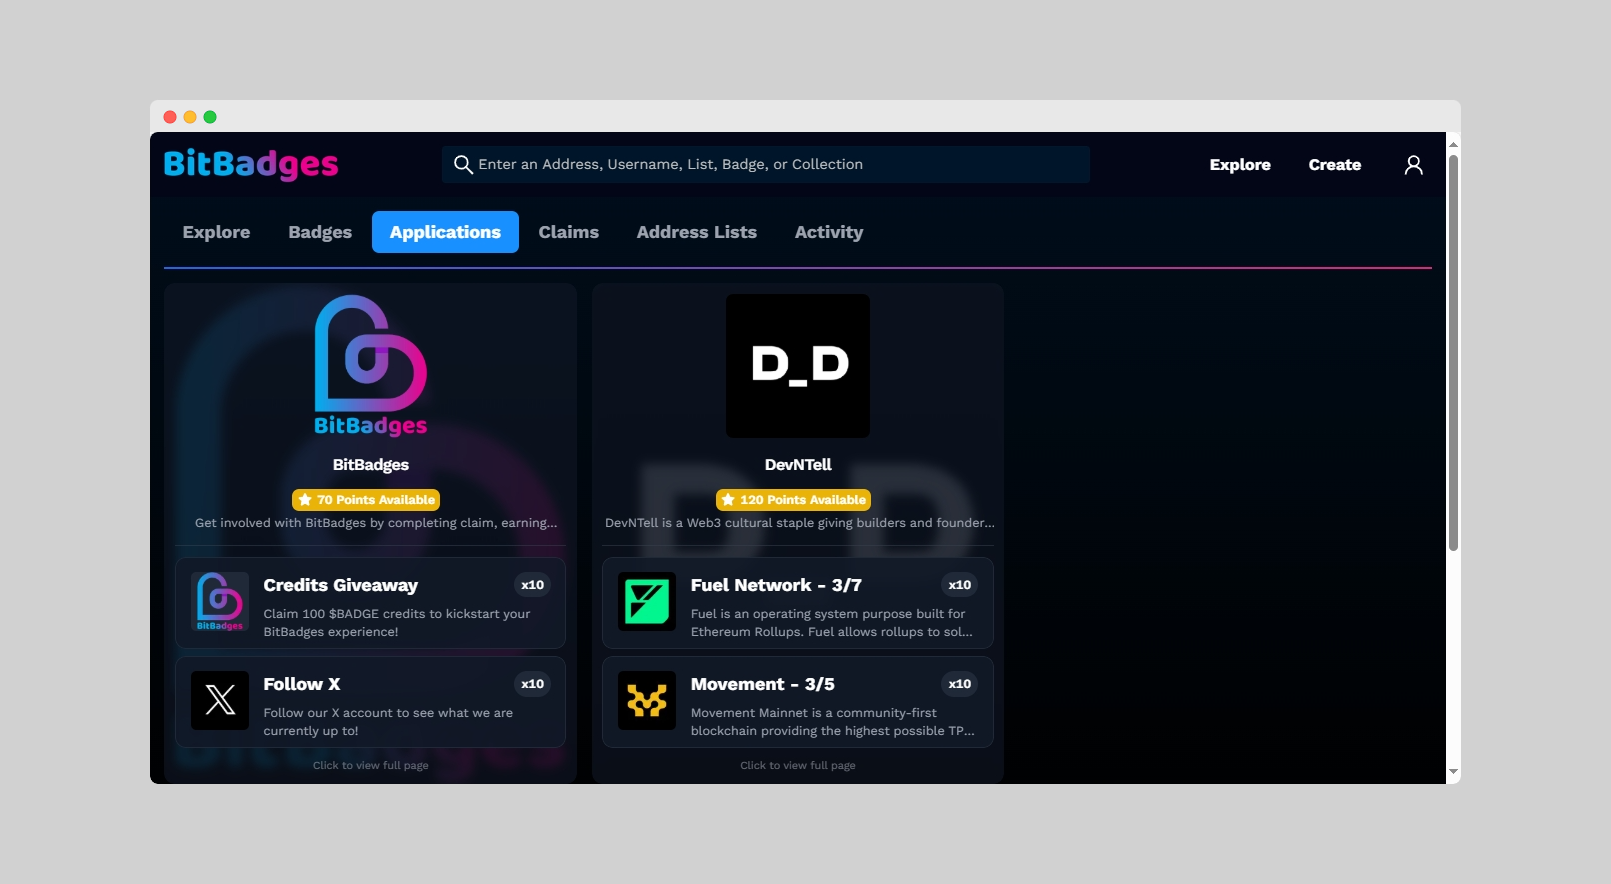Click the X logo in Follow X
The height and width of the screenshot is (884, 1611).
(220, 700)
